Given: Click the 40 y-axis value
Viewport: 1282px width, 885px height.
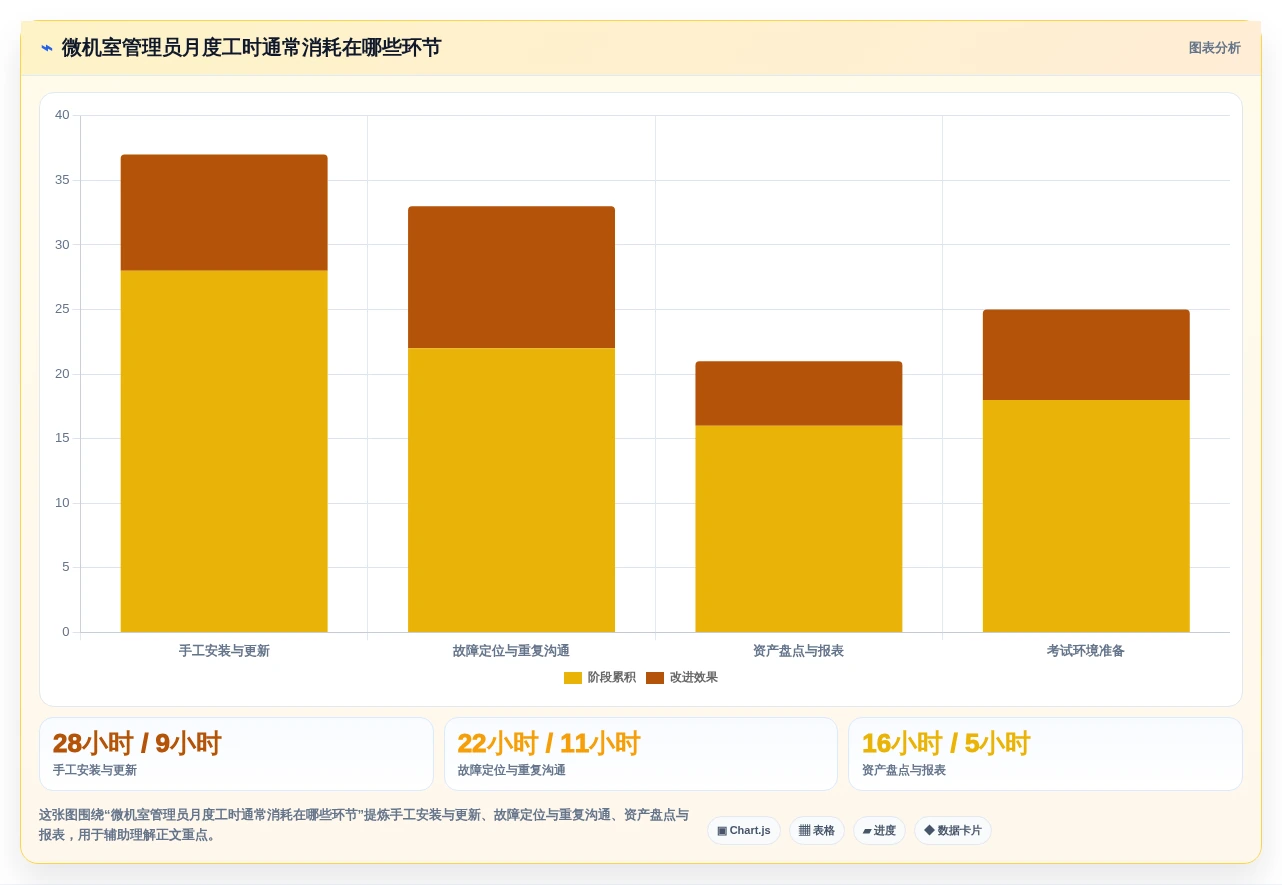Looking at the screenshot, I should 62,115.
